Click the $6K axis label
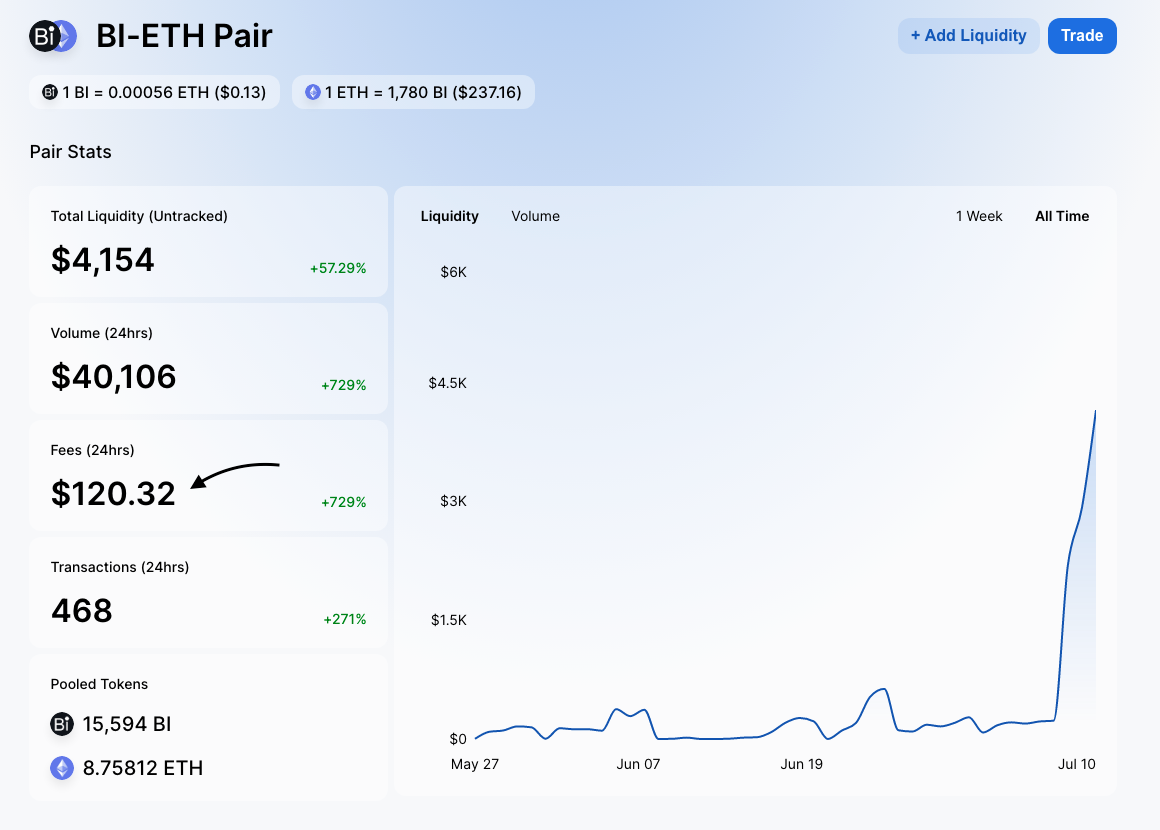 [453, 271]
